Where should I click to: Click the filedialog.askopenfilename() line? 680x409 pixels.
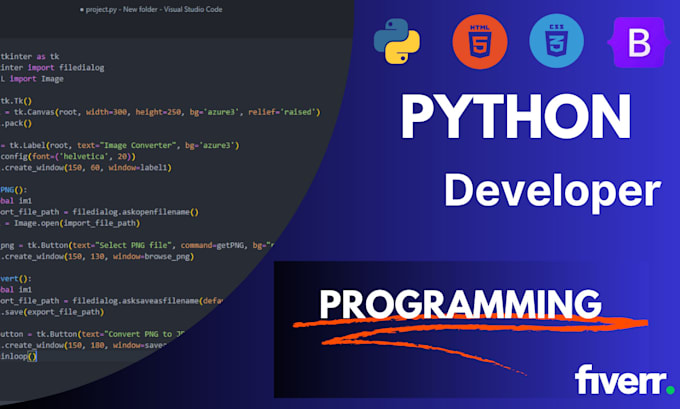tap(99, 212)
